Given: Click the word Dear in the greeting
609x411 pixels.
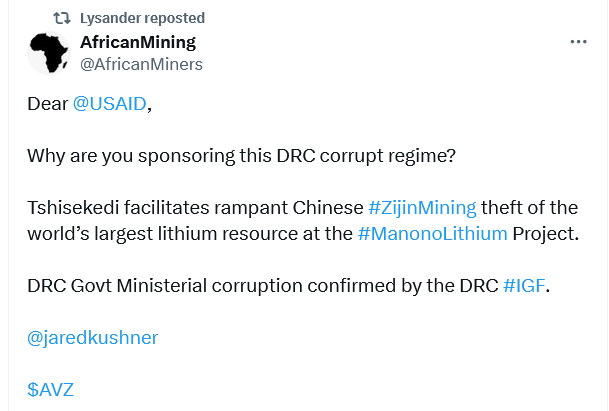Looking at the screenshot, I should click(47, 104).
